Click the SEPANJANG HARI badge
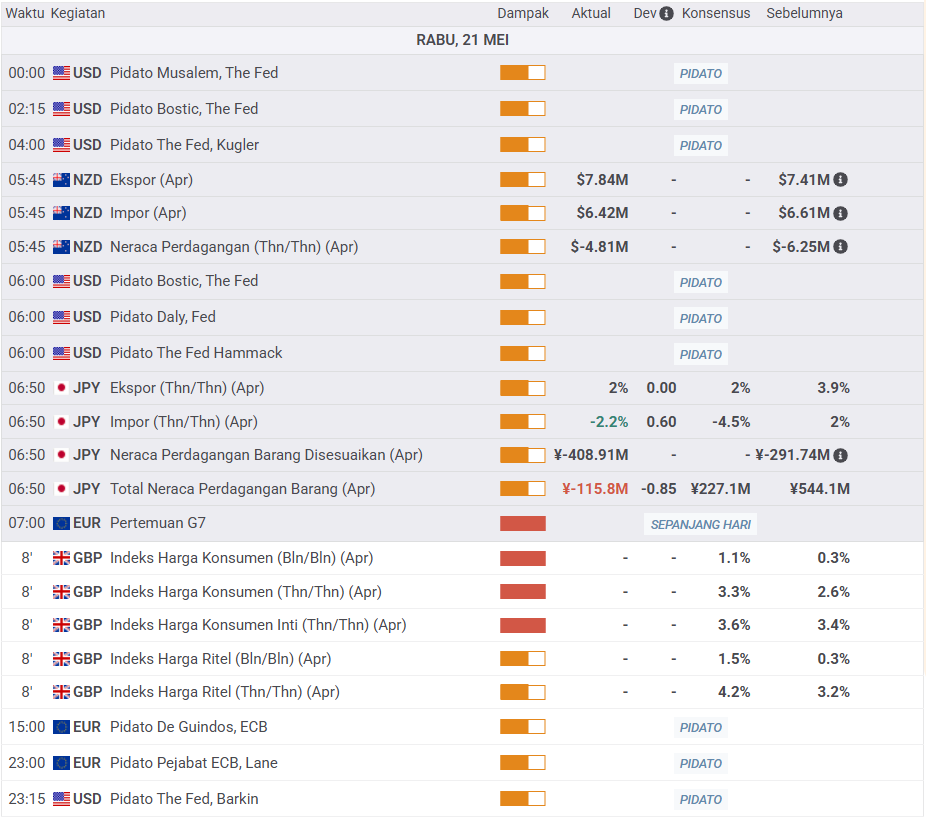 [700, 524]
